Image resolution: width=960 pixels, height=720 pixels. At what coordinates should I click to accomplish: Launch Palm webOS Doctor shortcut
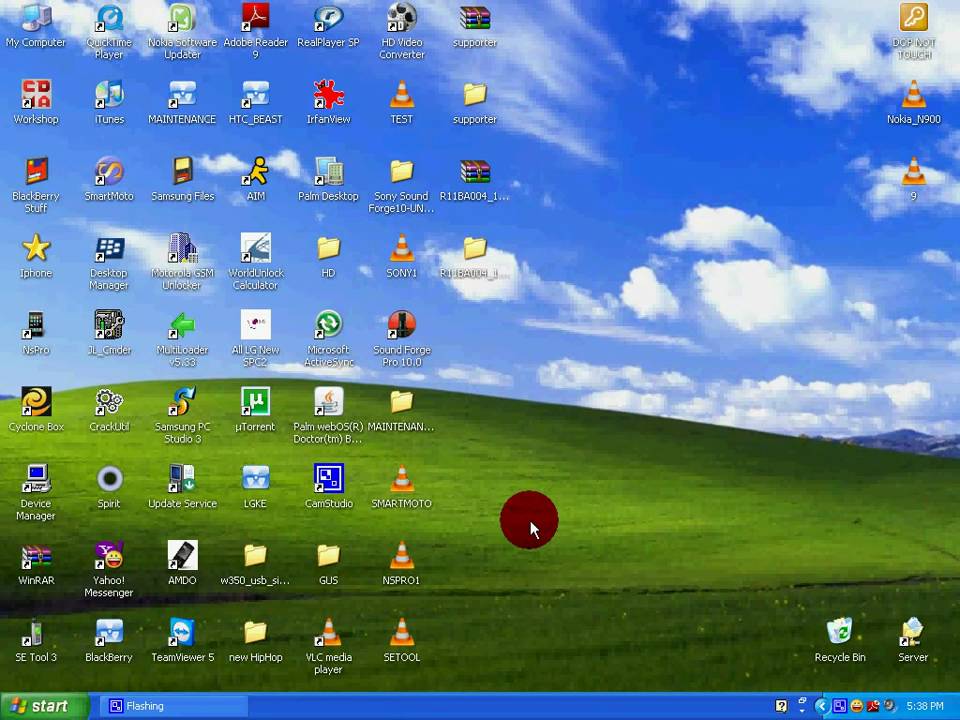(329, 402)
